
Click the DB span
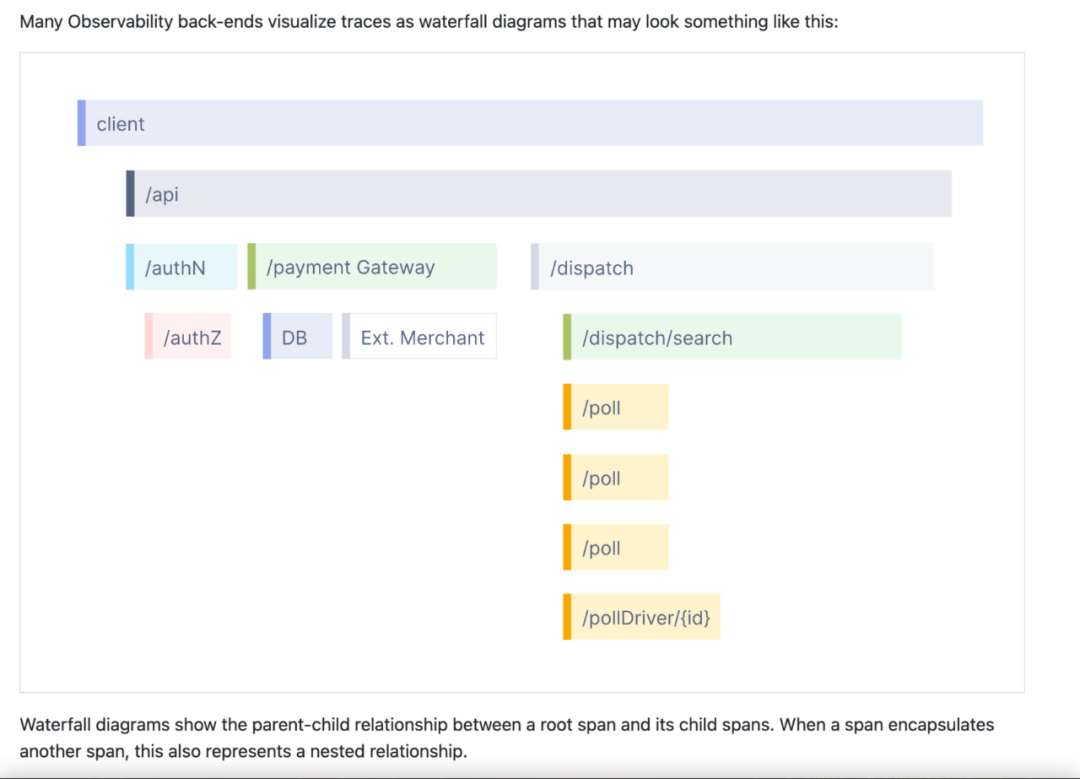[x=297, y=337]
